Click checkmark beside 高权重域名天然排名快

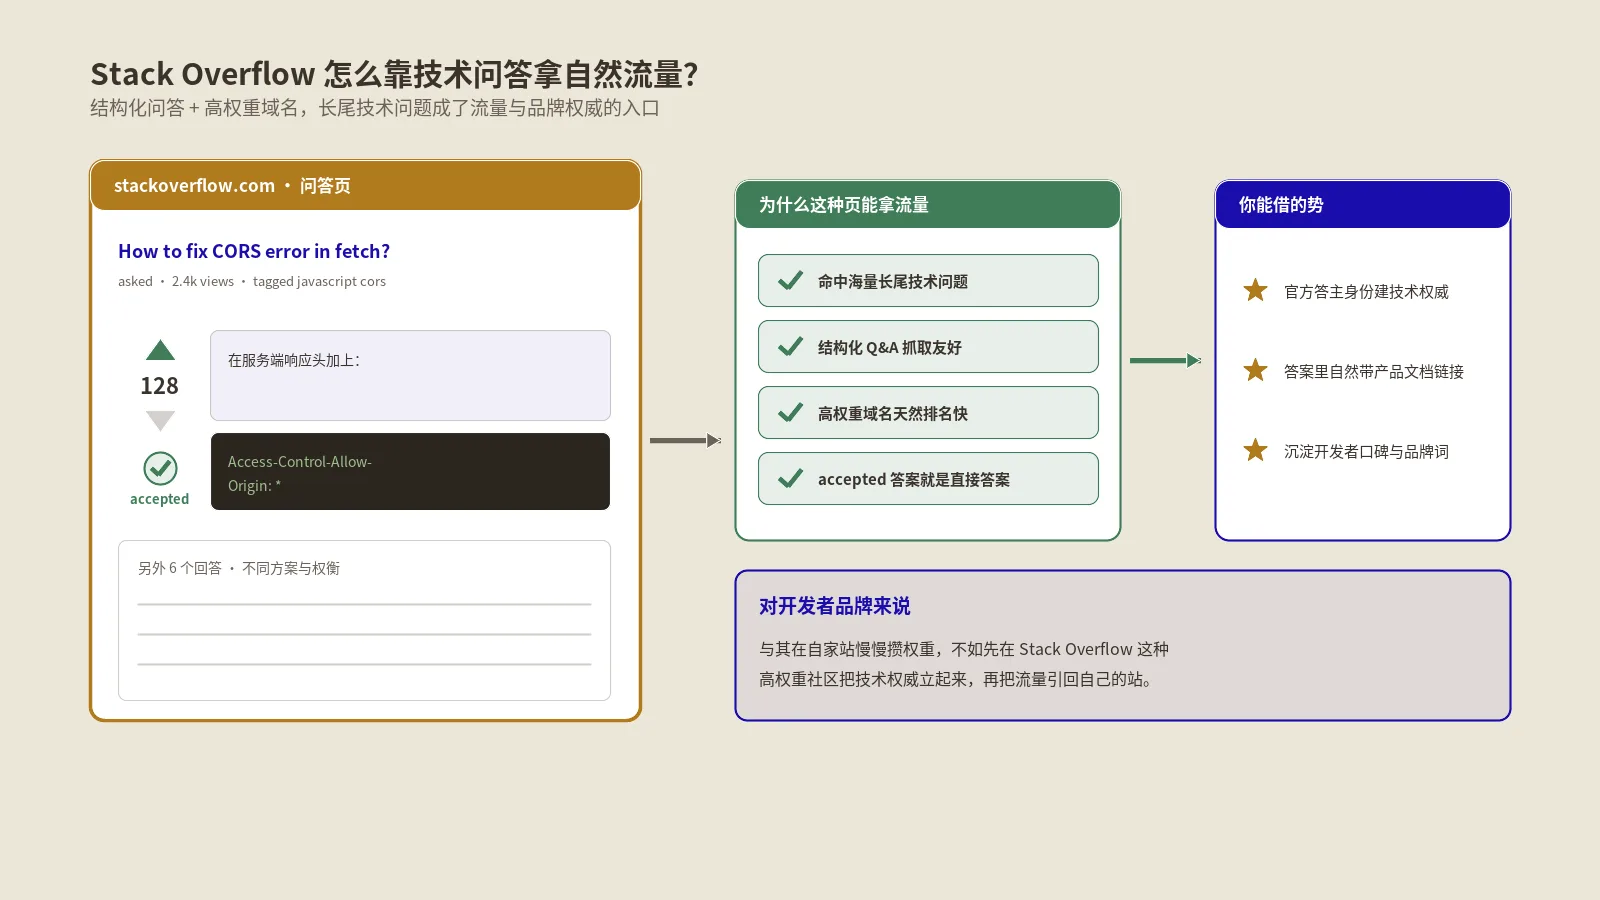(790, 413)
